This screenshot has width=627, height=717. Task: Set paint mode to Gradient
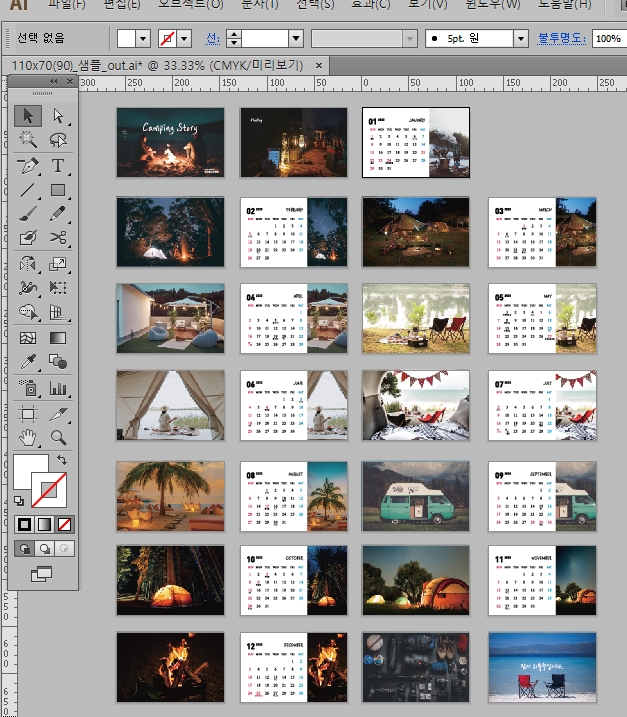(44, 524)
